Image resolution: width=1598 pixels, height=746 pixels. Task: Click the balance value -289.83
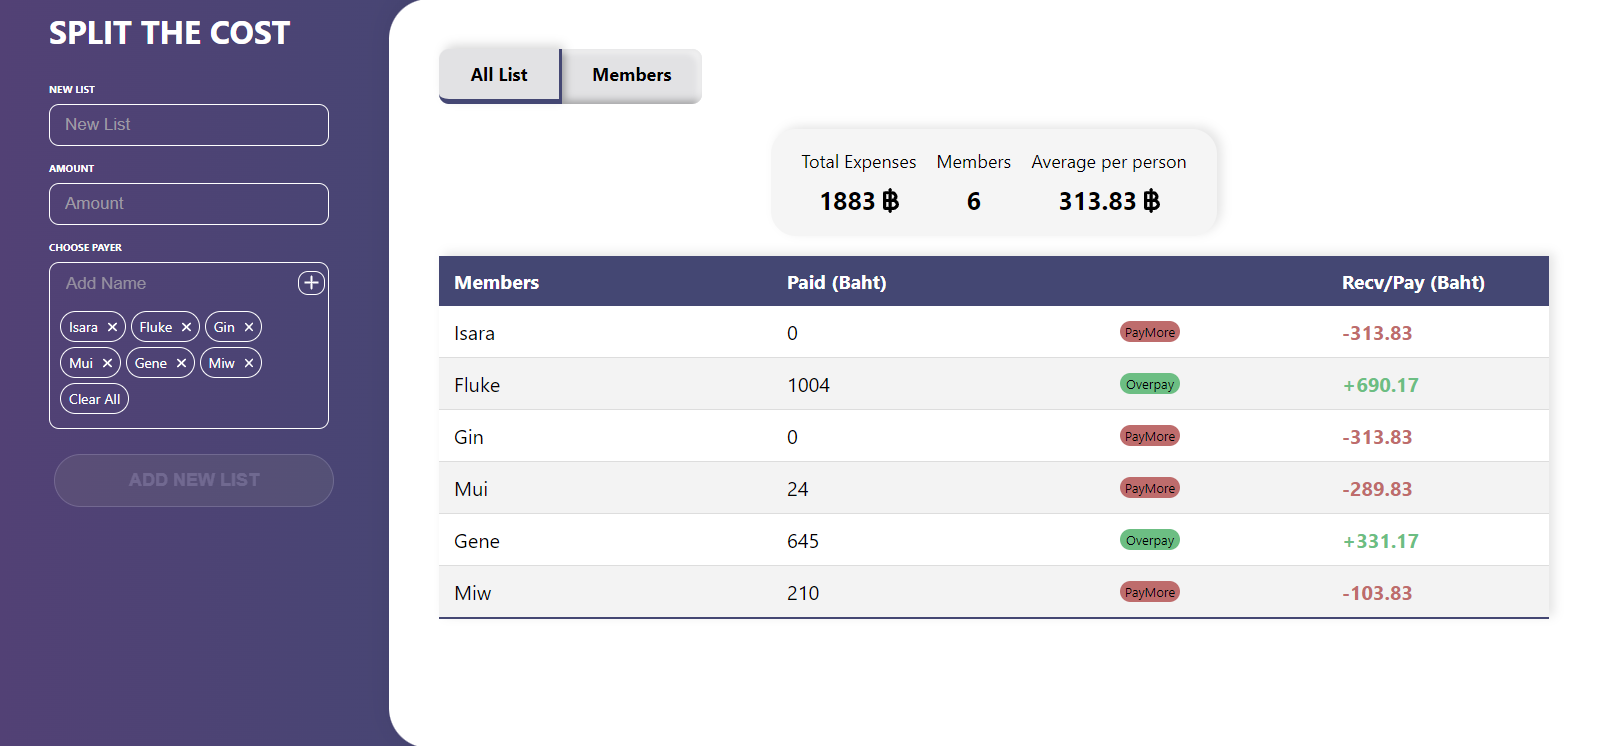coord(1377,489)
